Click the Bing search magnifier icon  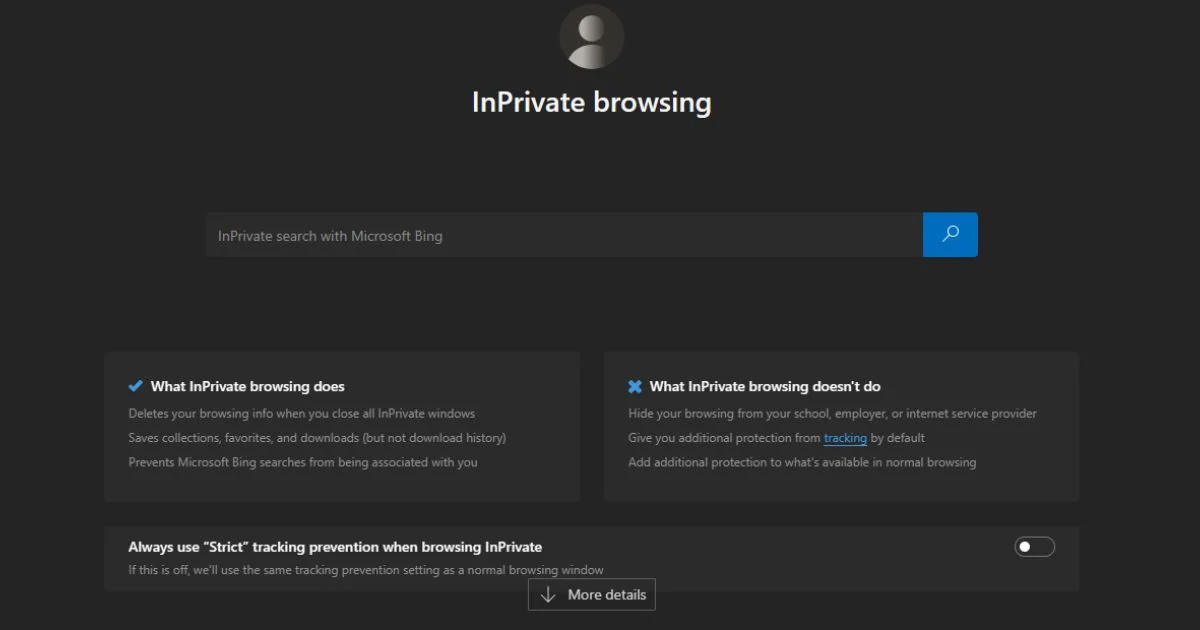[950, 234]
